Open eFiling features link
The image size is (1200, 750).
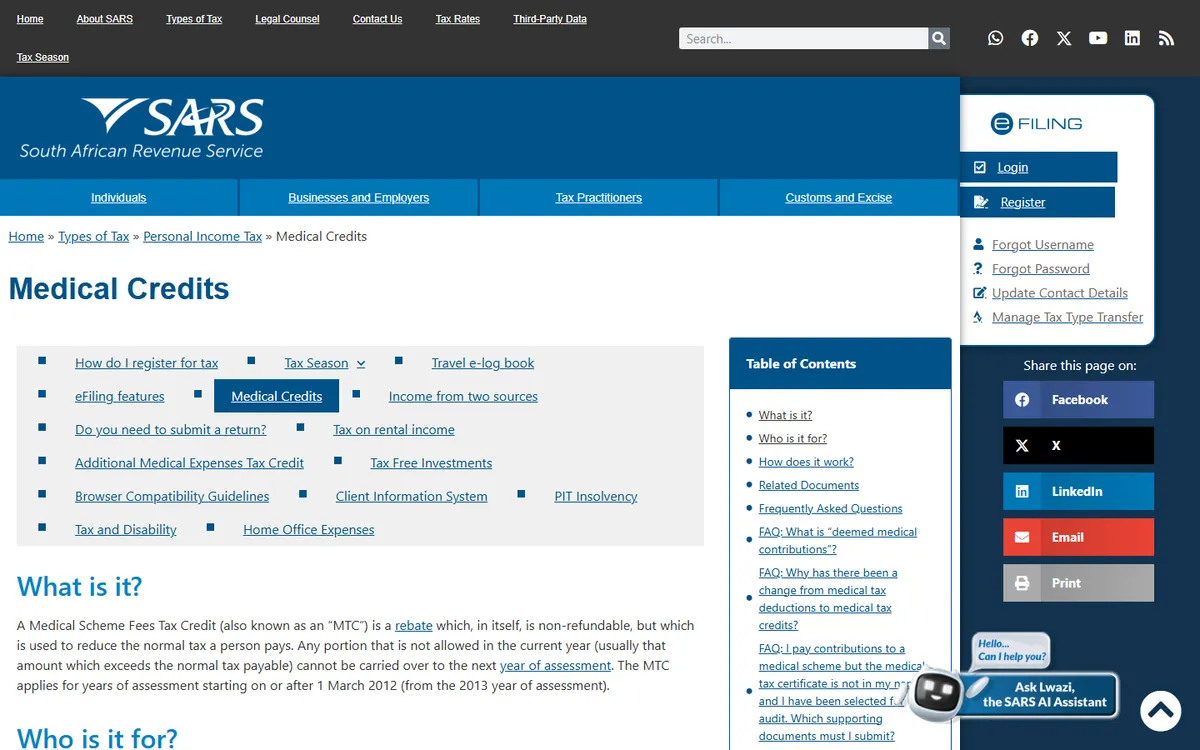[119, 396]
